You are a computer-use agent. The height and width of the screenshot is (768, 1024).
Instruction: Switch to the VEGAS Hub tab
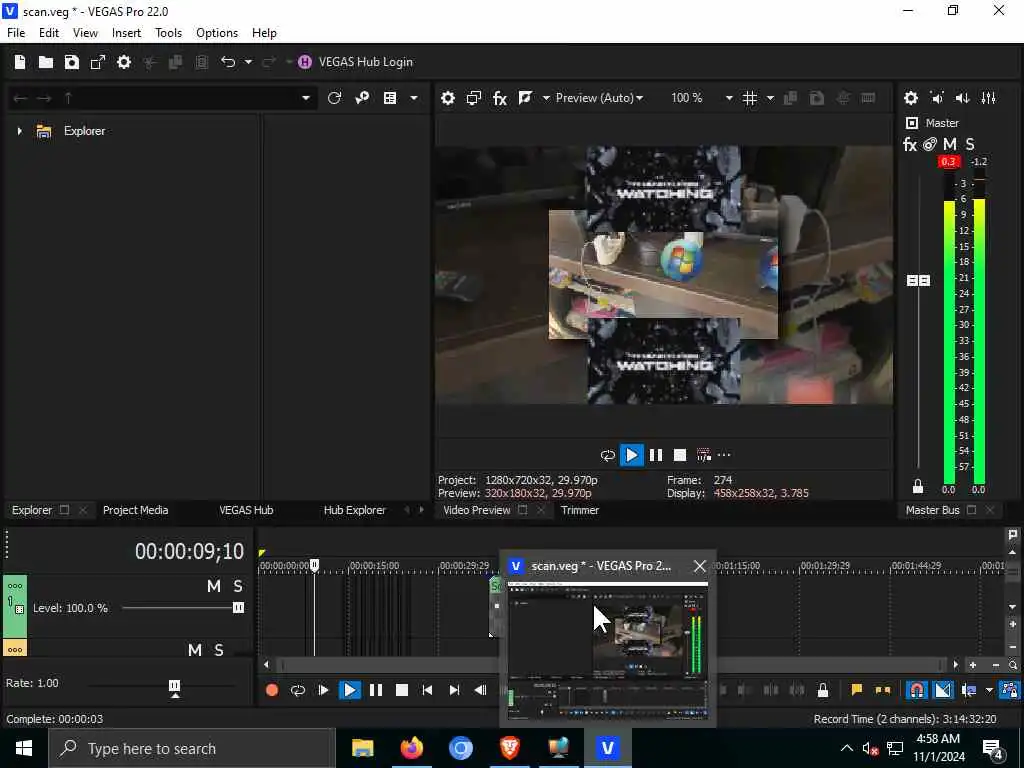246,510
